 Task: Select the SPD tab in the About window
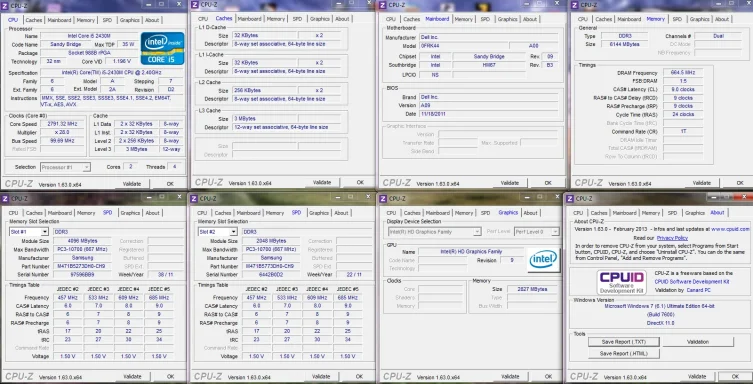673,213
